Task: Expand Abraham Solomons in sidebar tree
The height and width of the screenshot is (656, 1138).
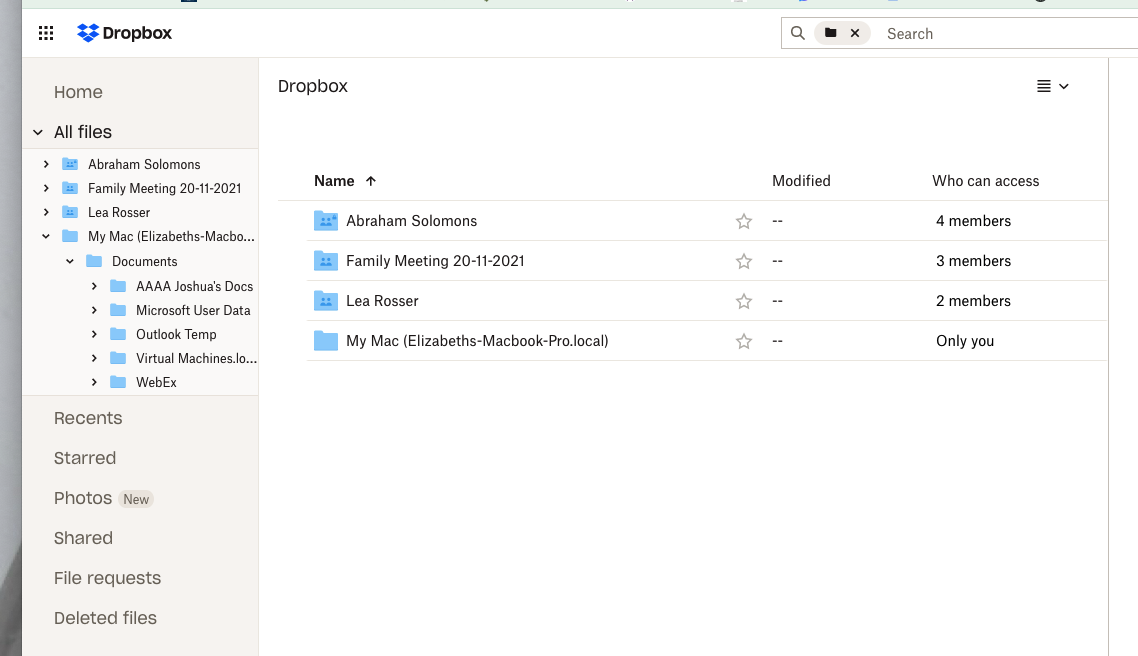Action: pos(46,164)
